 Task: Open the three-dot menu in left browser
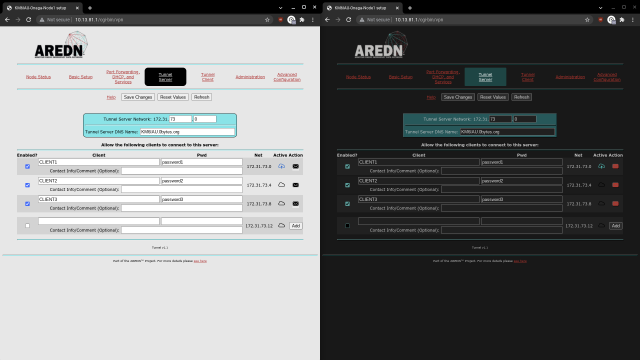click(313, 20)
